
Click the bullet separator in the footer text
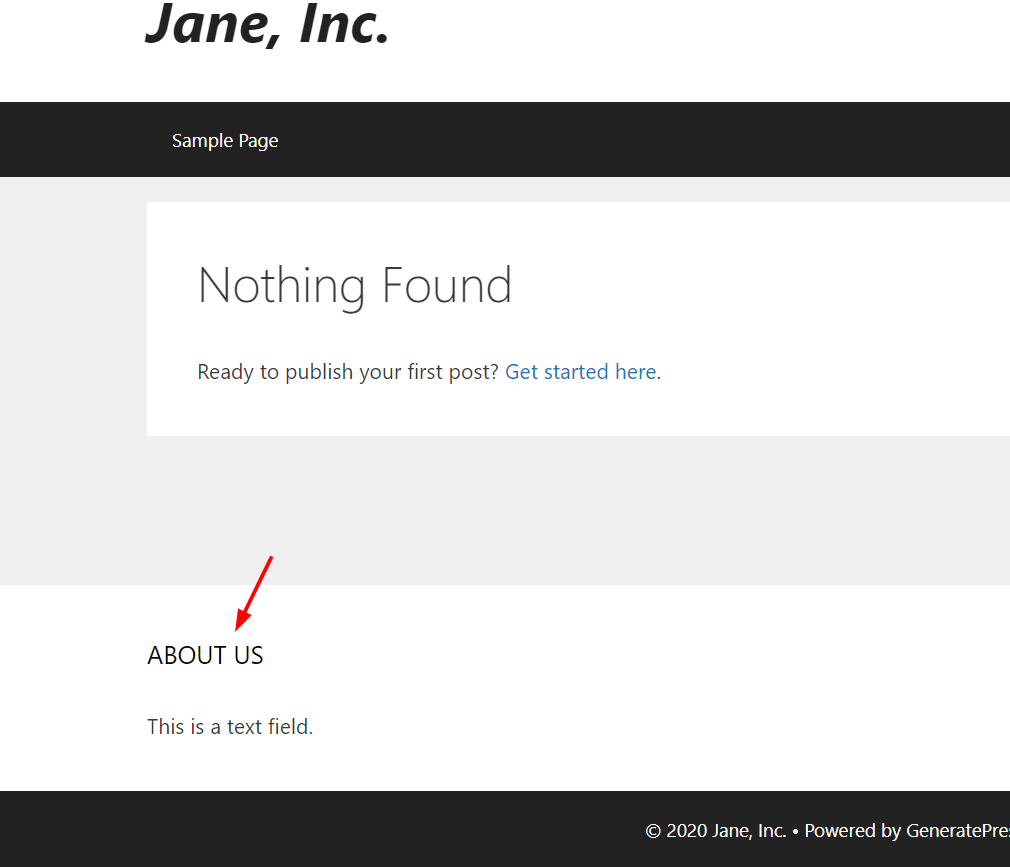(796, 832)
